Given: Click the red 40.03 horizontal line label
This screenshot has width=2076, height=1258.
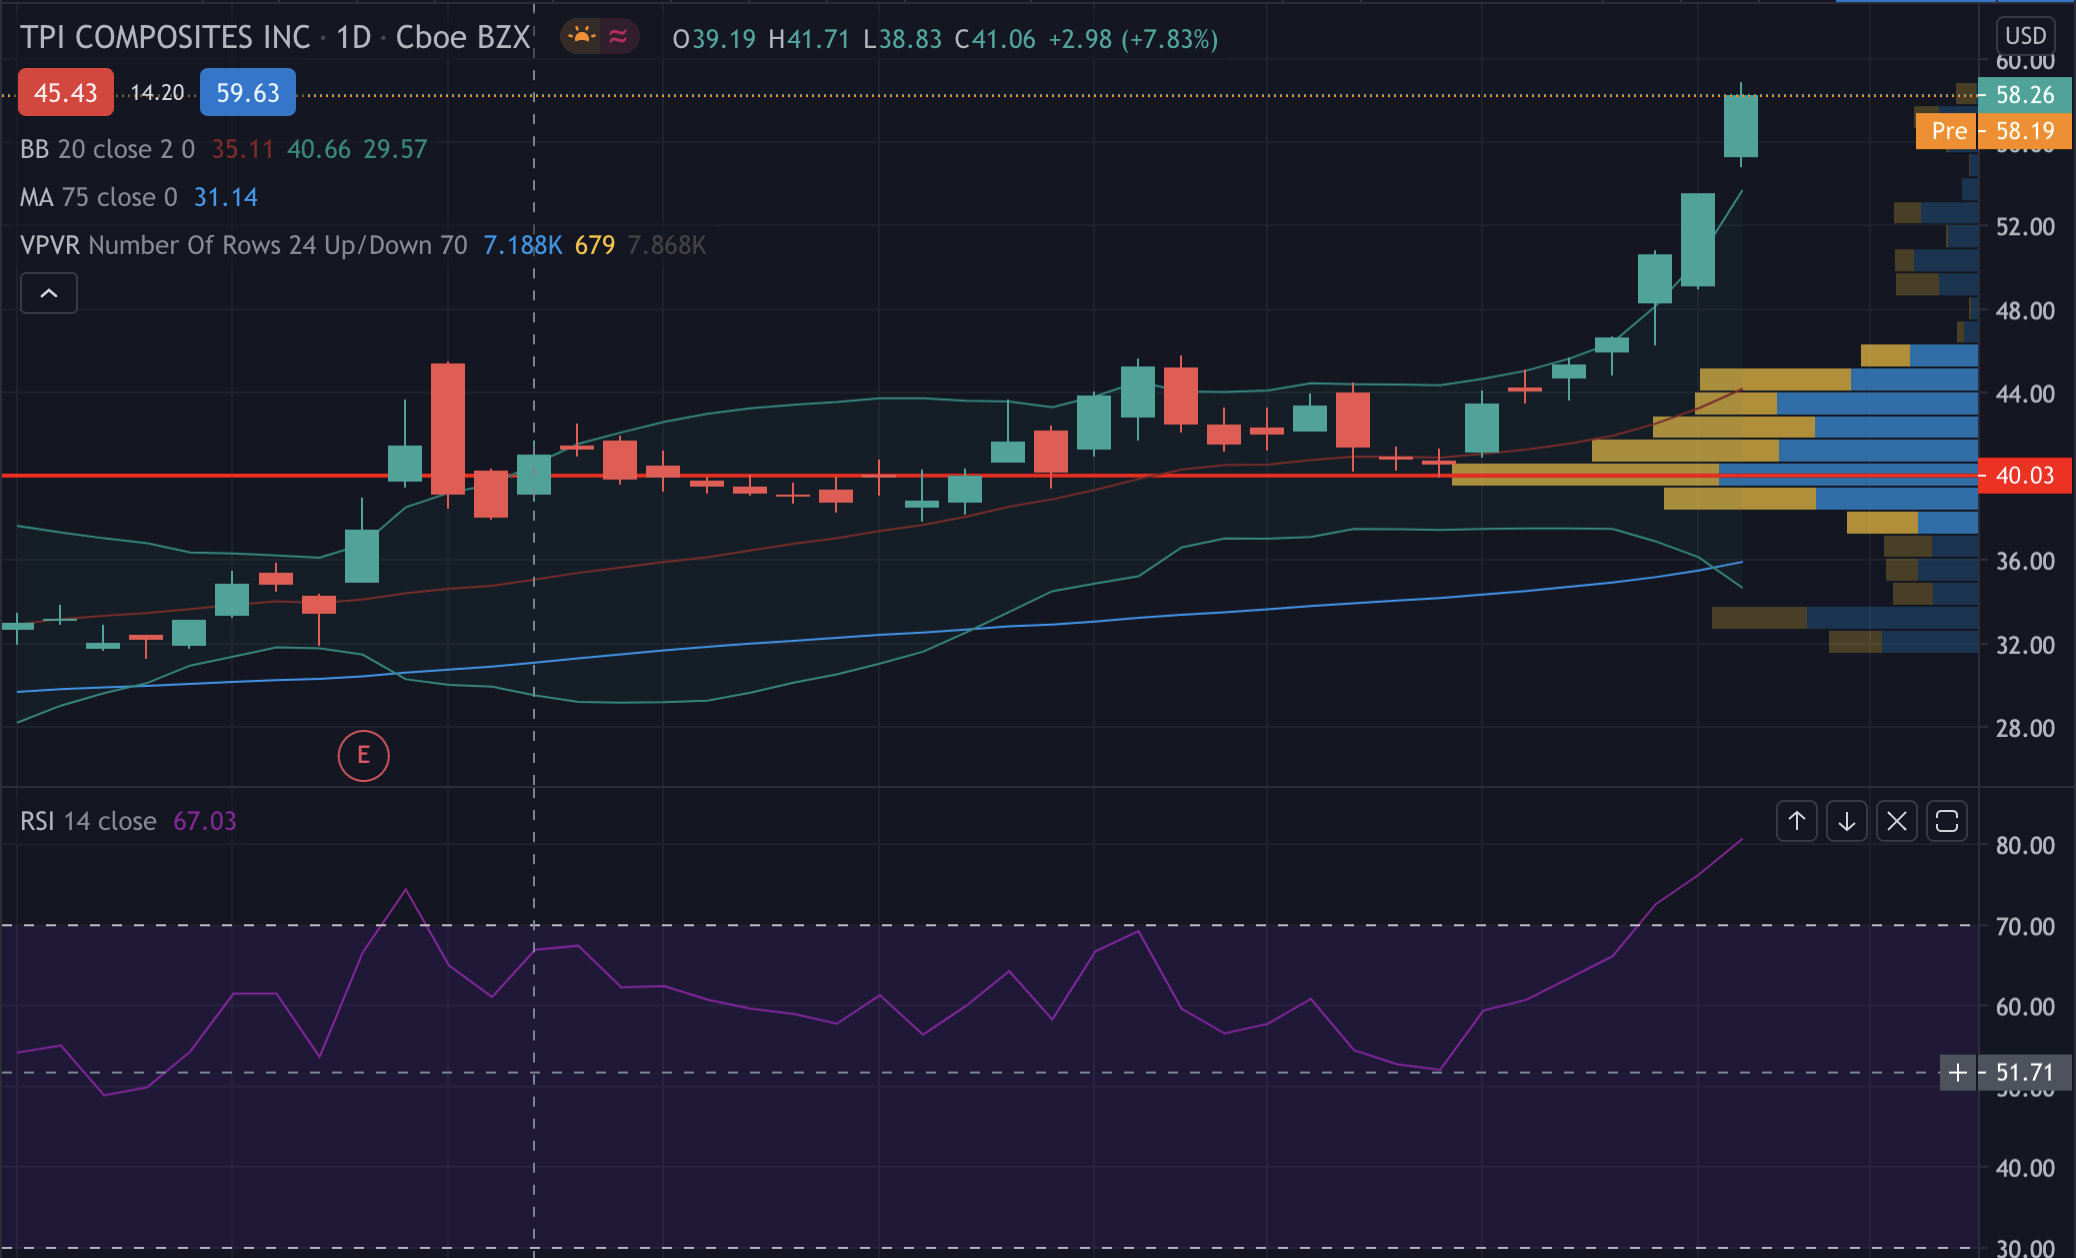Looking at the screenshot, I should [x=2024, y=475].
